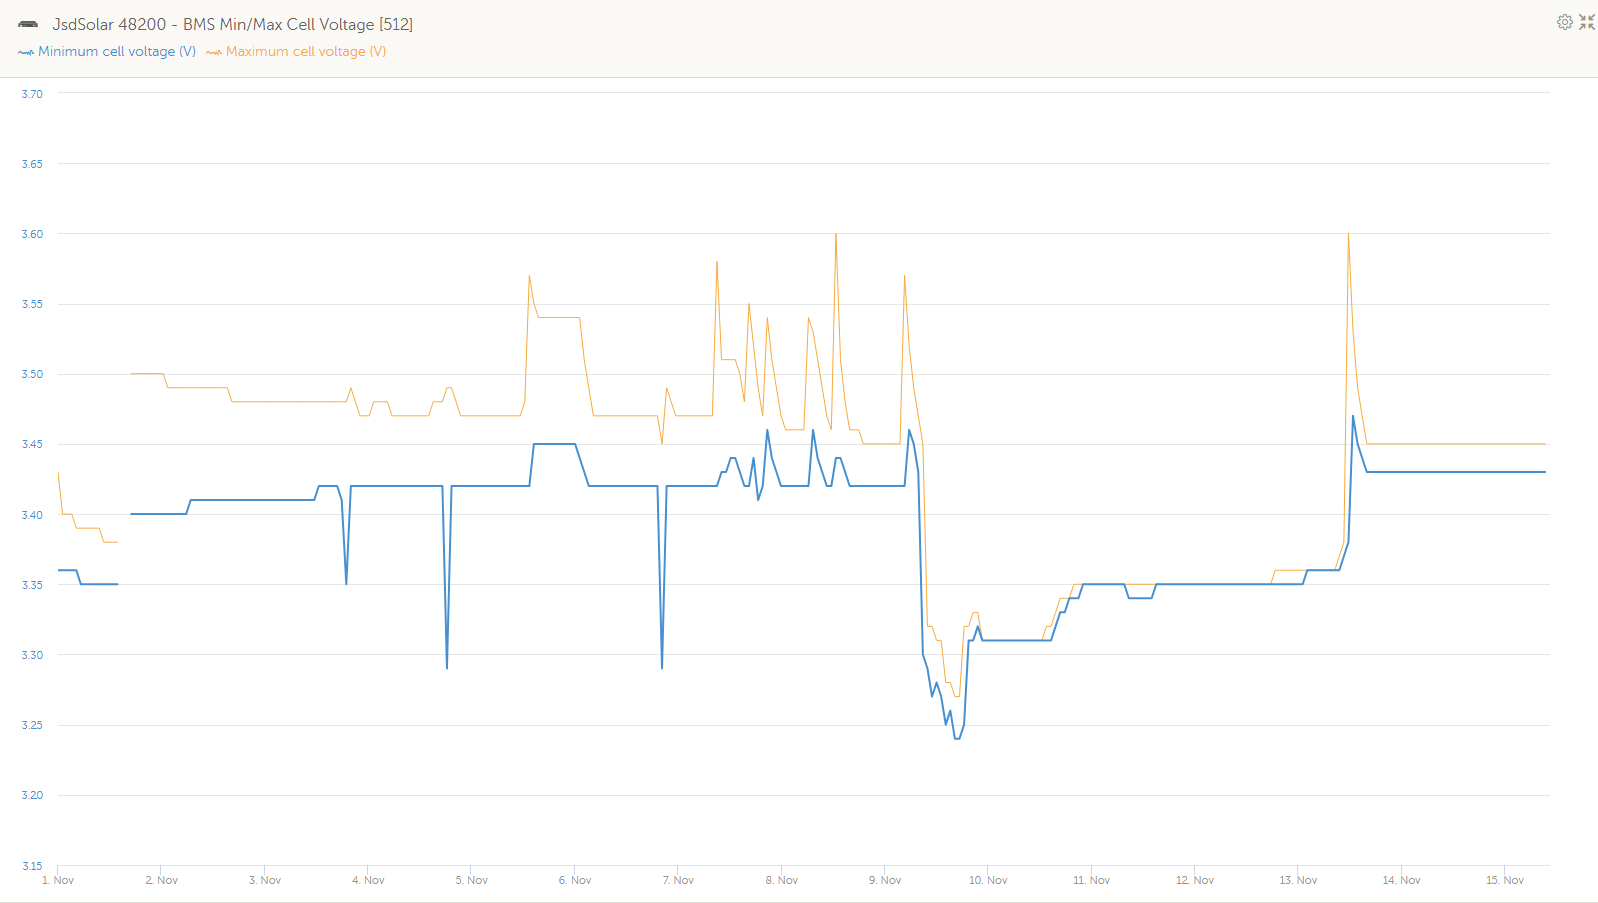
Task: Click the 15. Nov date label
Action: coord(1505,880)
